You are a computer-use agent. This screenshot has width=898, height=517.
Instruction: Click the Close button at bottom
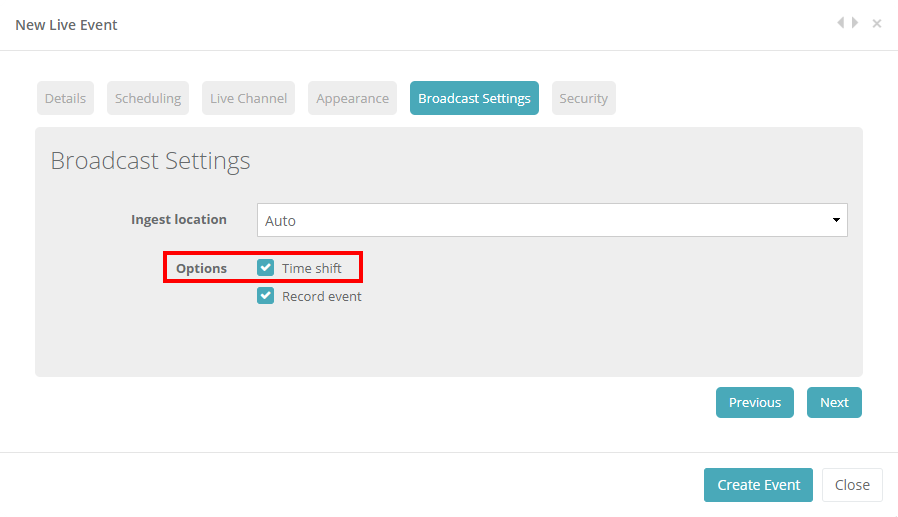coord(852,485)
